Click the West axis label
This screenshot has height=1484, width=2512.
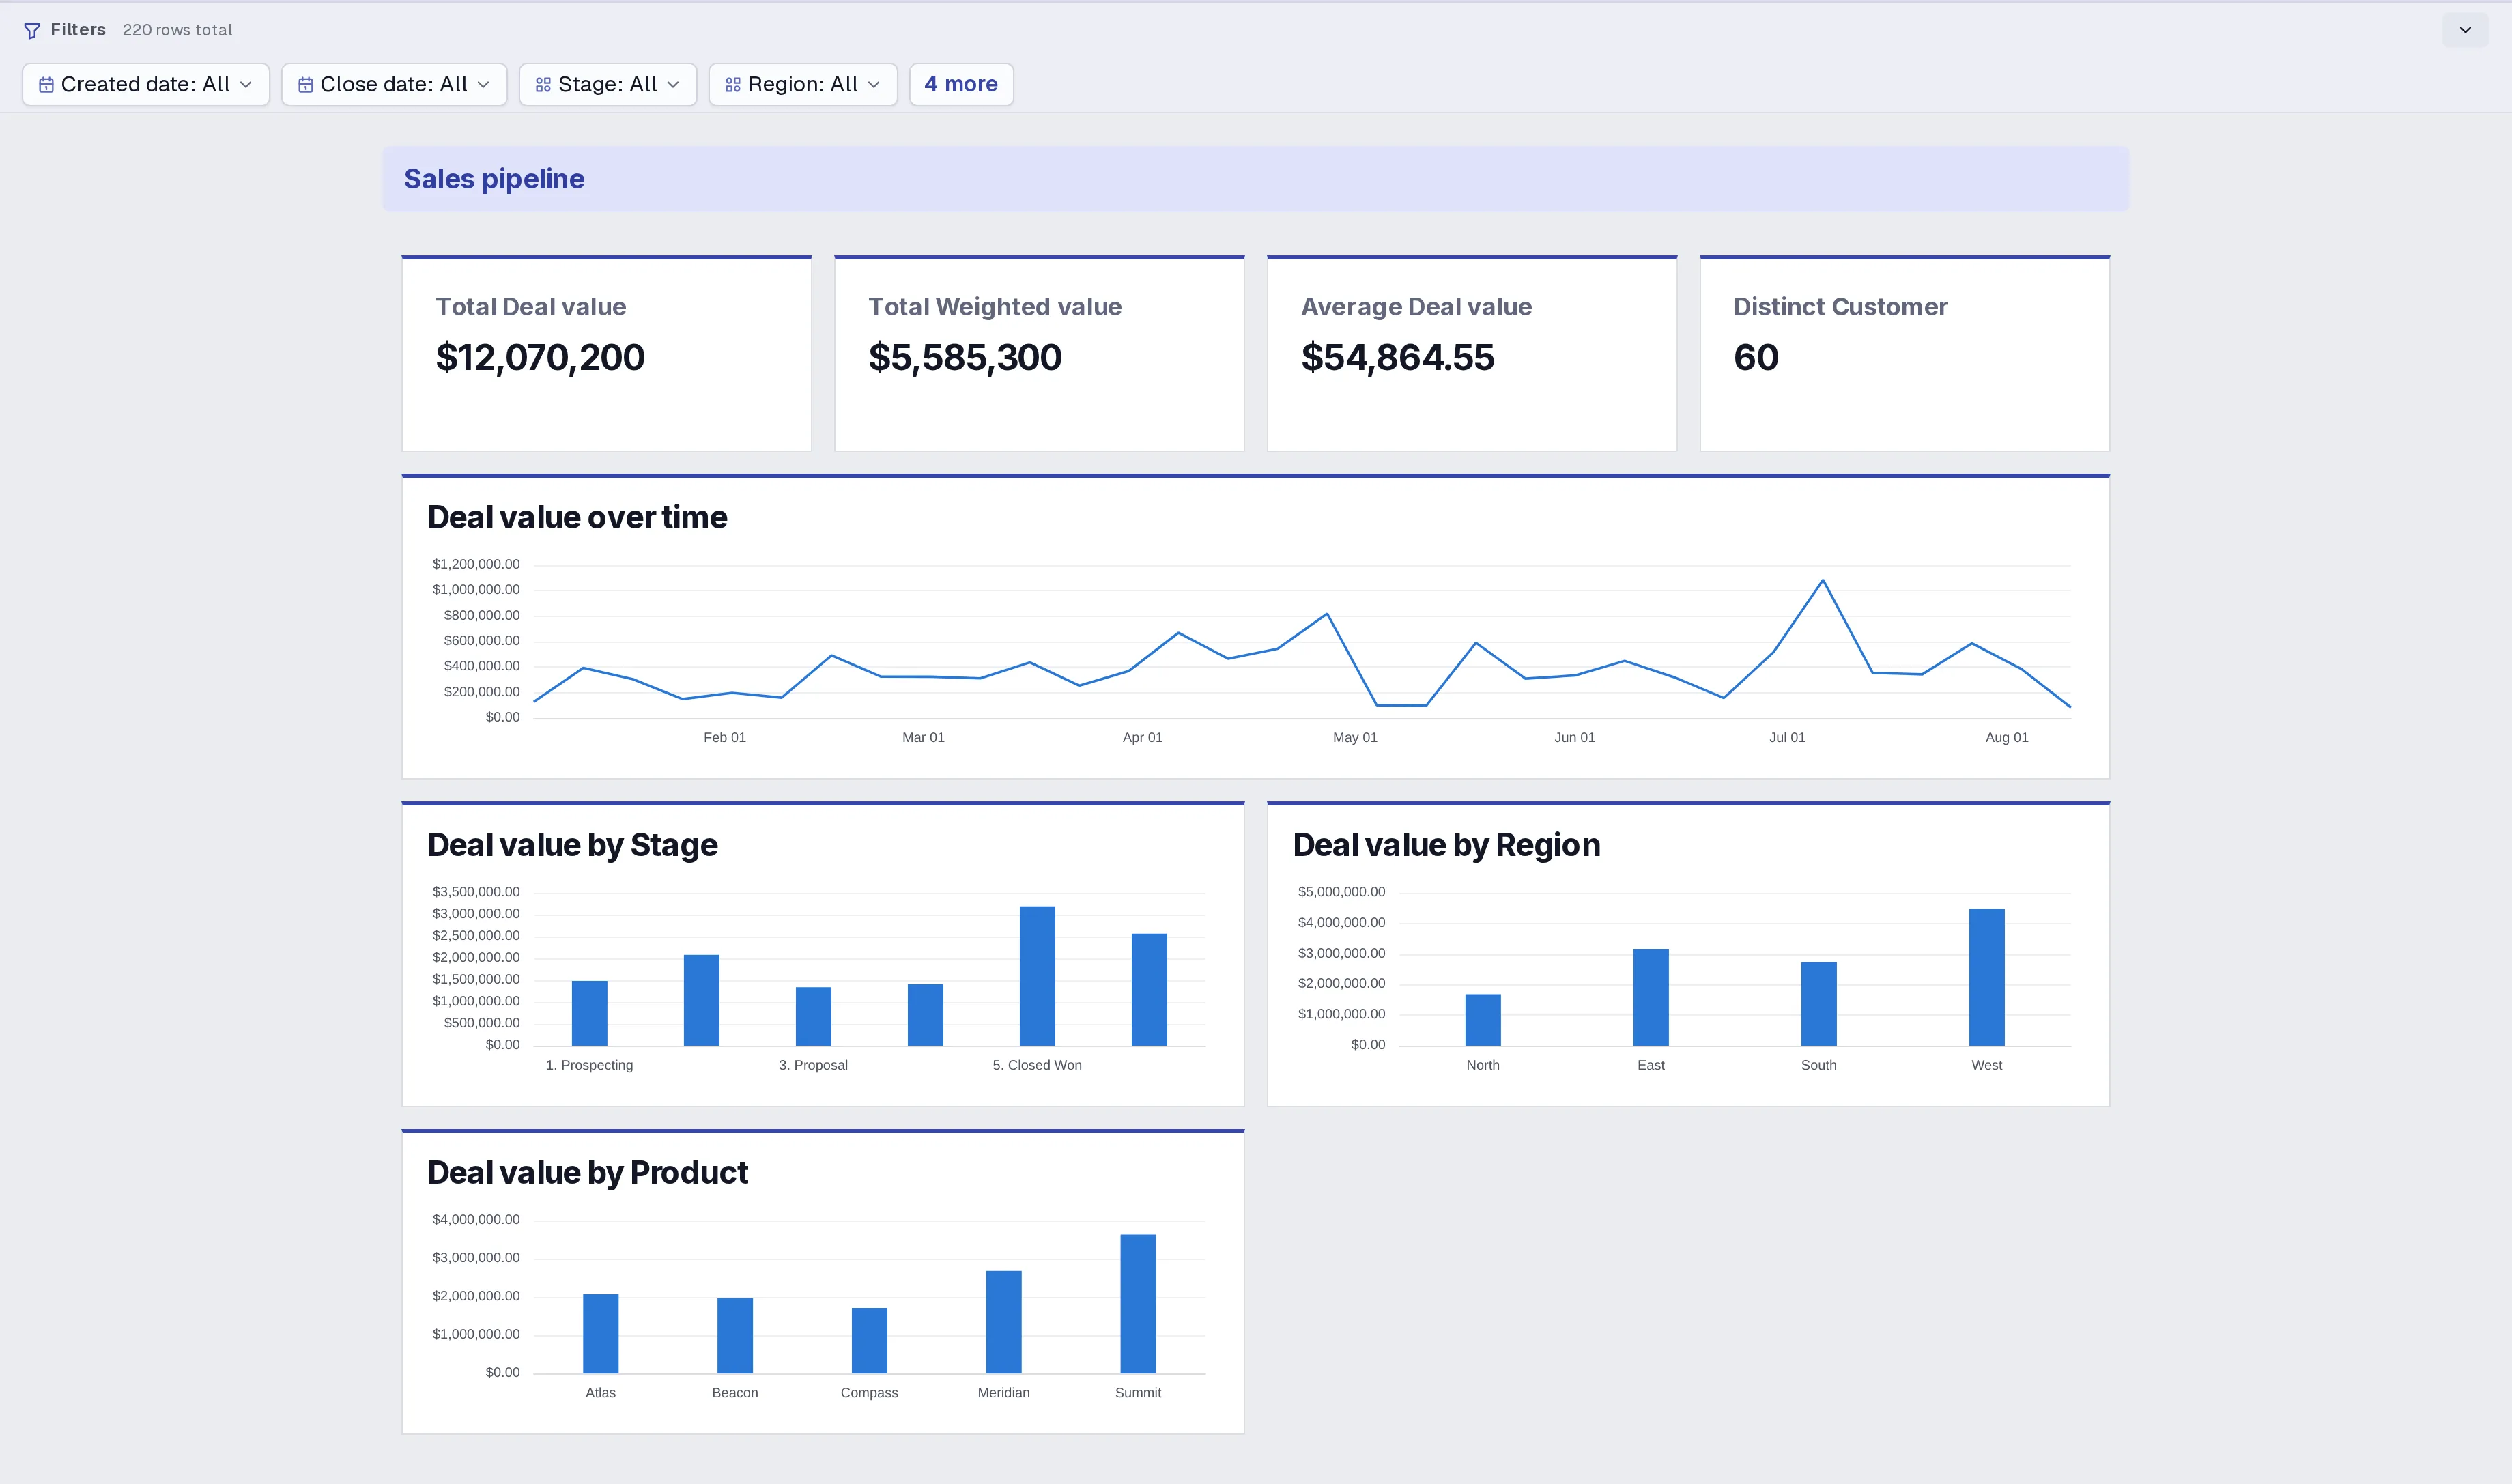point(1987,1065)
